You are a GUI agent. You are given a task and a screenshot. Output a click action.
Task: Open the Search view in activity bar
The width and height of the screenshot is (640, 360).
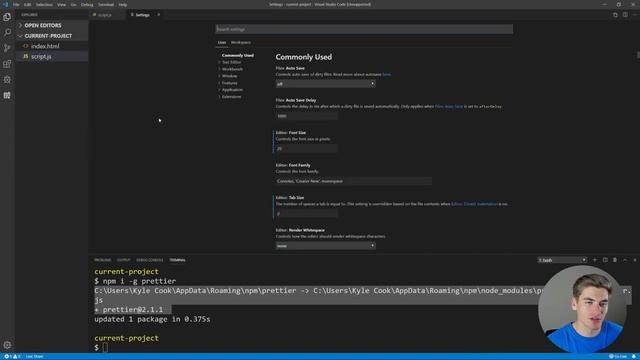(x=7, y=32)
